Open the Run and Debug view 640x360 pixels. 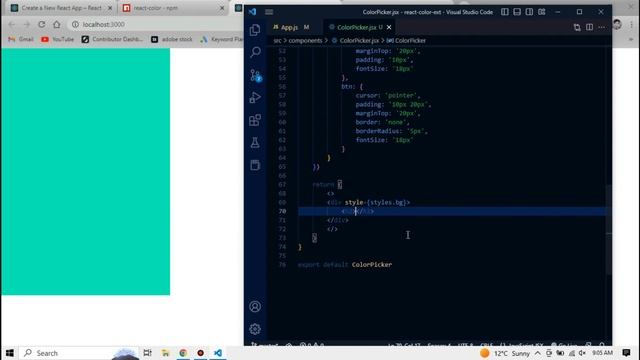click(255, 98)
